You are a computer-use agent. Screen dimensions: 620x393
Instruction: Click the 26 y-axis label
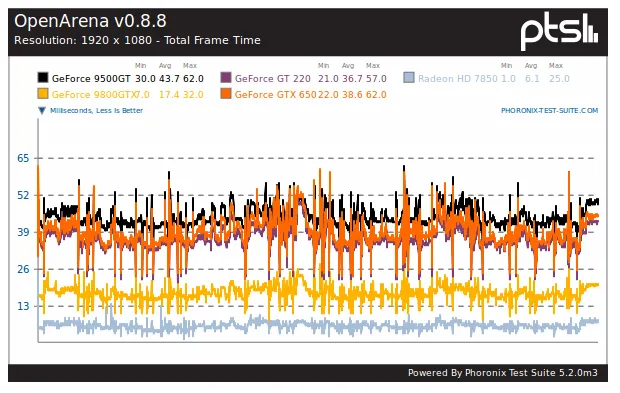tap(23, 269)
